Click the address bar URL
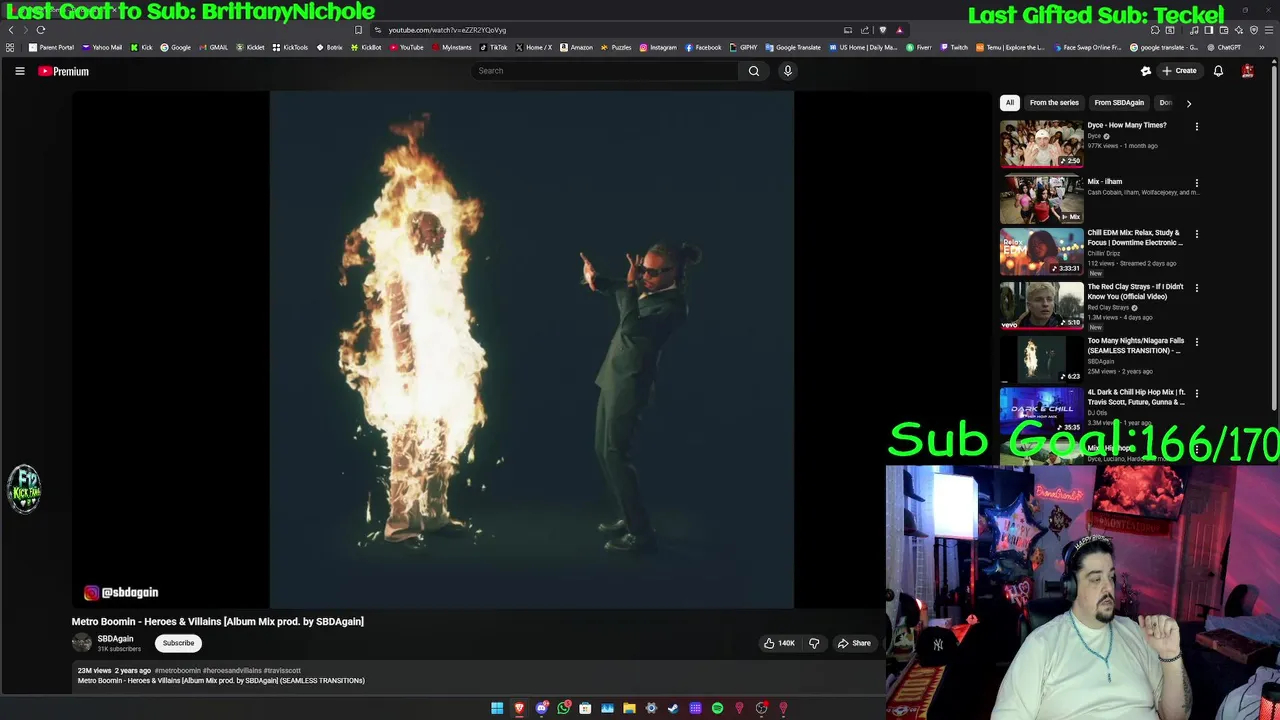 tap(447, 30)
